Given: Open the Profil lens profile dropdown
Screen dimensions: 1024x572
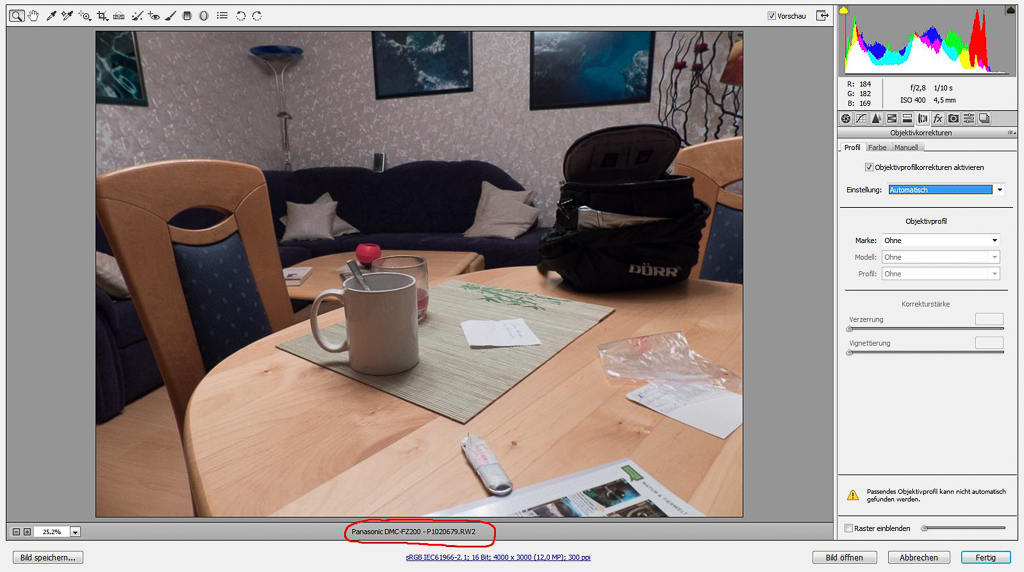Looking at the screenshot, I should [x=940, y=274].
